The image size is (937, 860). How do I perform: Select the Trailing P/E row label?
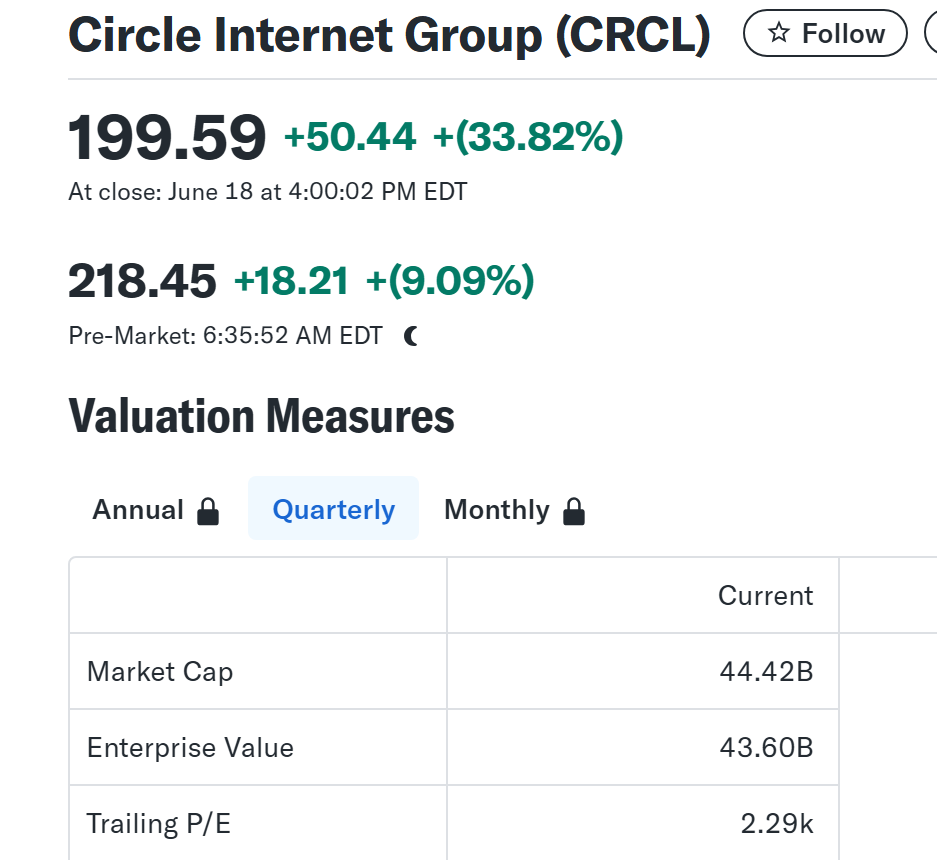click(x=158, y=823)
